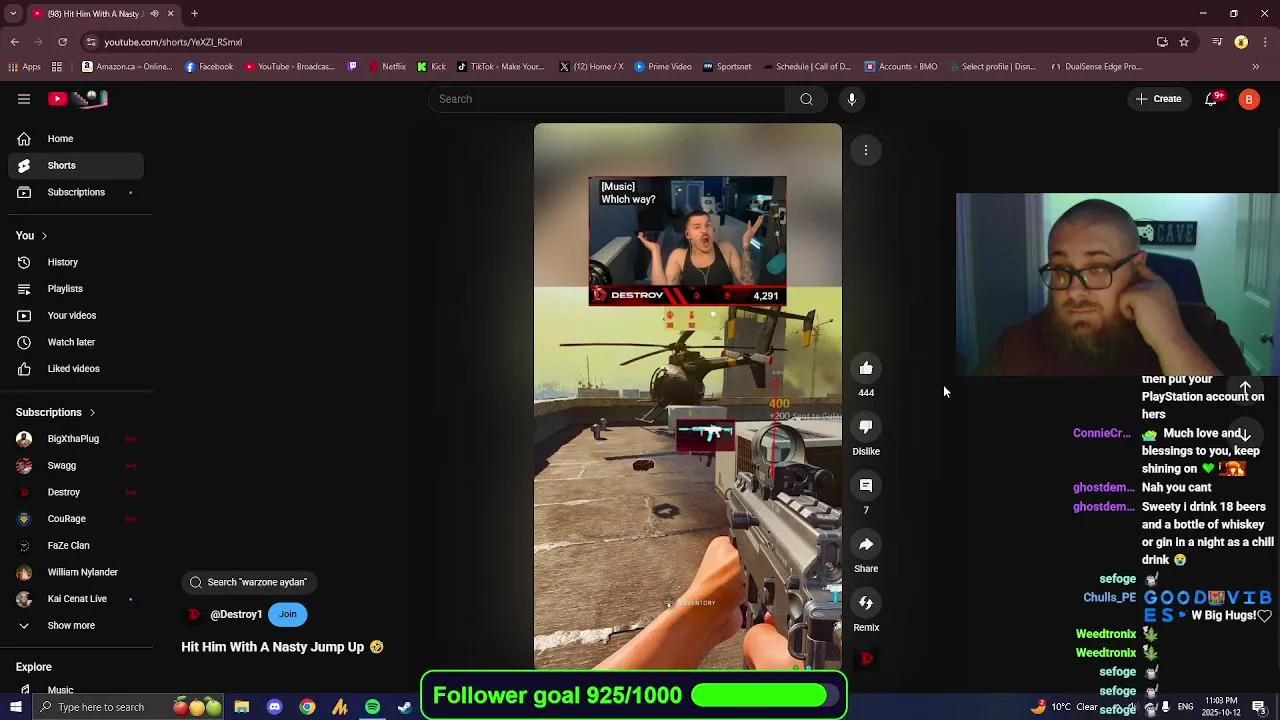Open Playlists
The height and width of the screenshot is (720, 1280).
76,289
